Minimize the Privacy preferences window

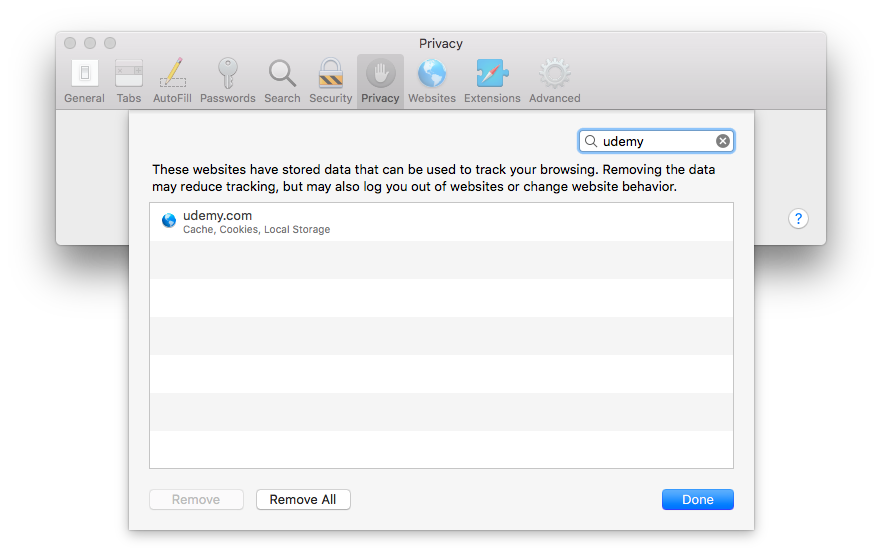90,43
